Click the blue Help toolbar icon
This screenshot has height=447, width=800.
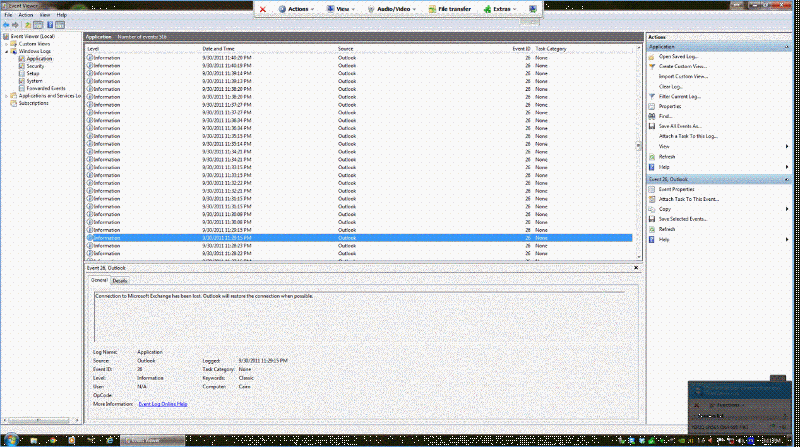tap(50, 24)
